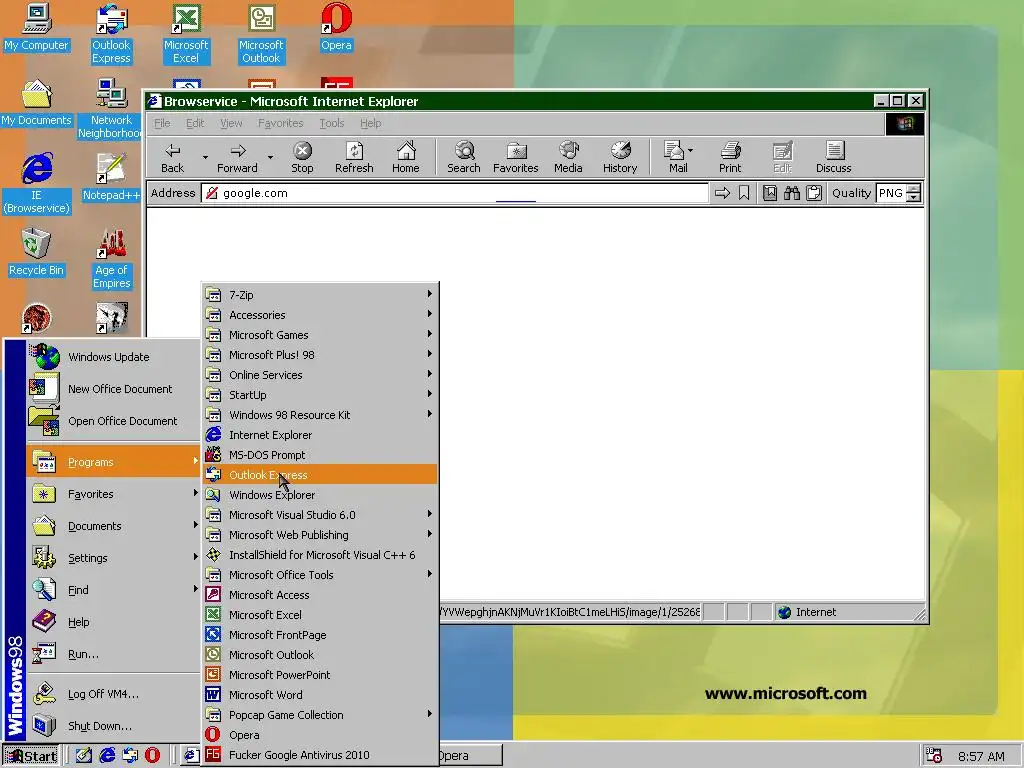
Task: Choose Log Off VM4 in Start menu
Action: tap(113, 694)
